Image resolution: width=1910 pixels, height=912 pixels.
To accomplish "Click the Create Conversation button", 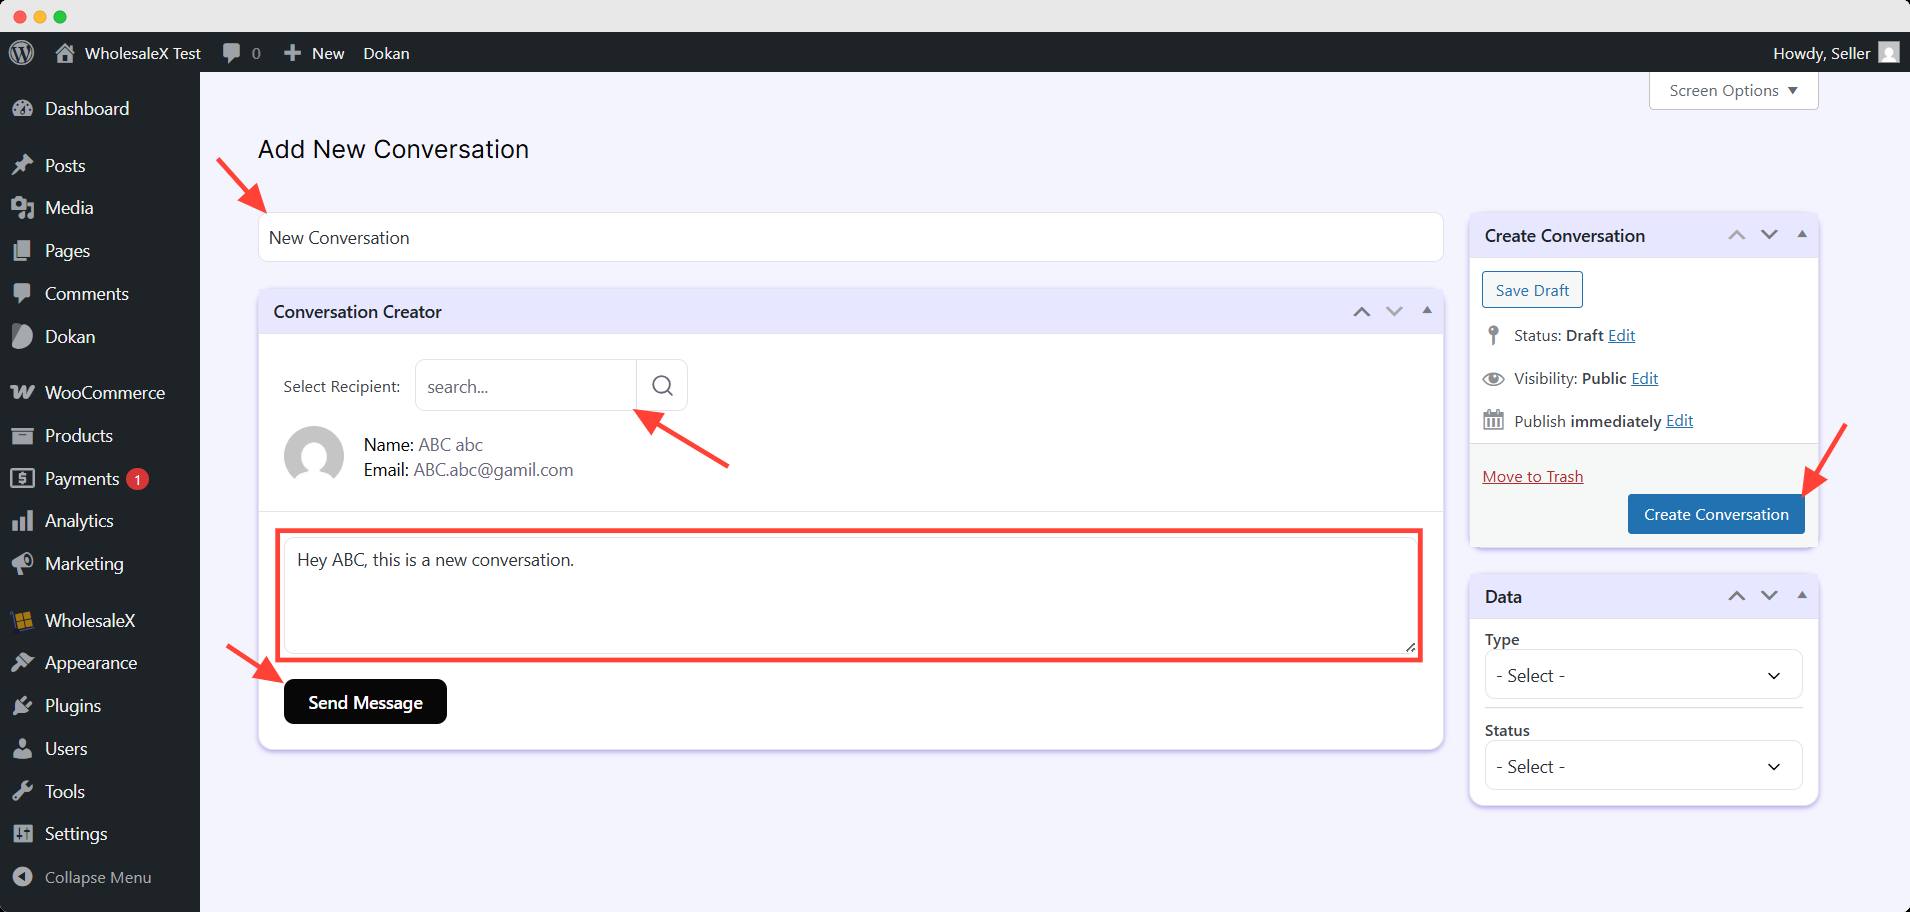I will point(1716,514).
